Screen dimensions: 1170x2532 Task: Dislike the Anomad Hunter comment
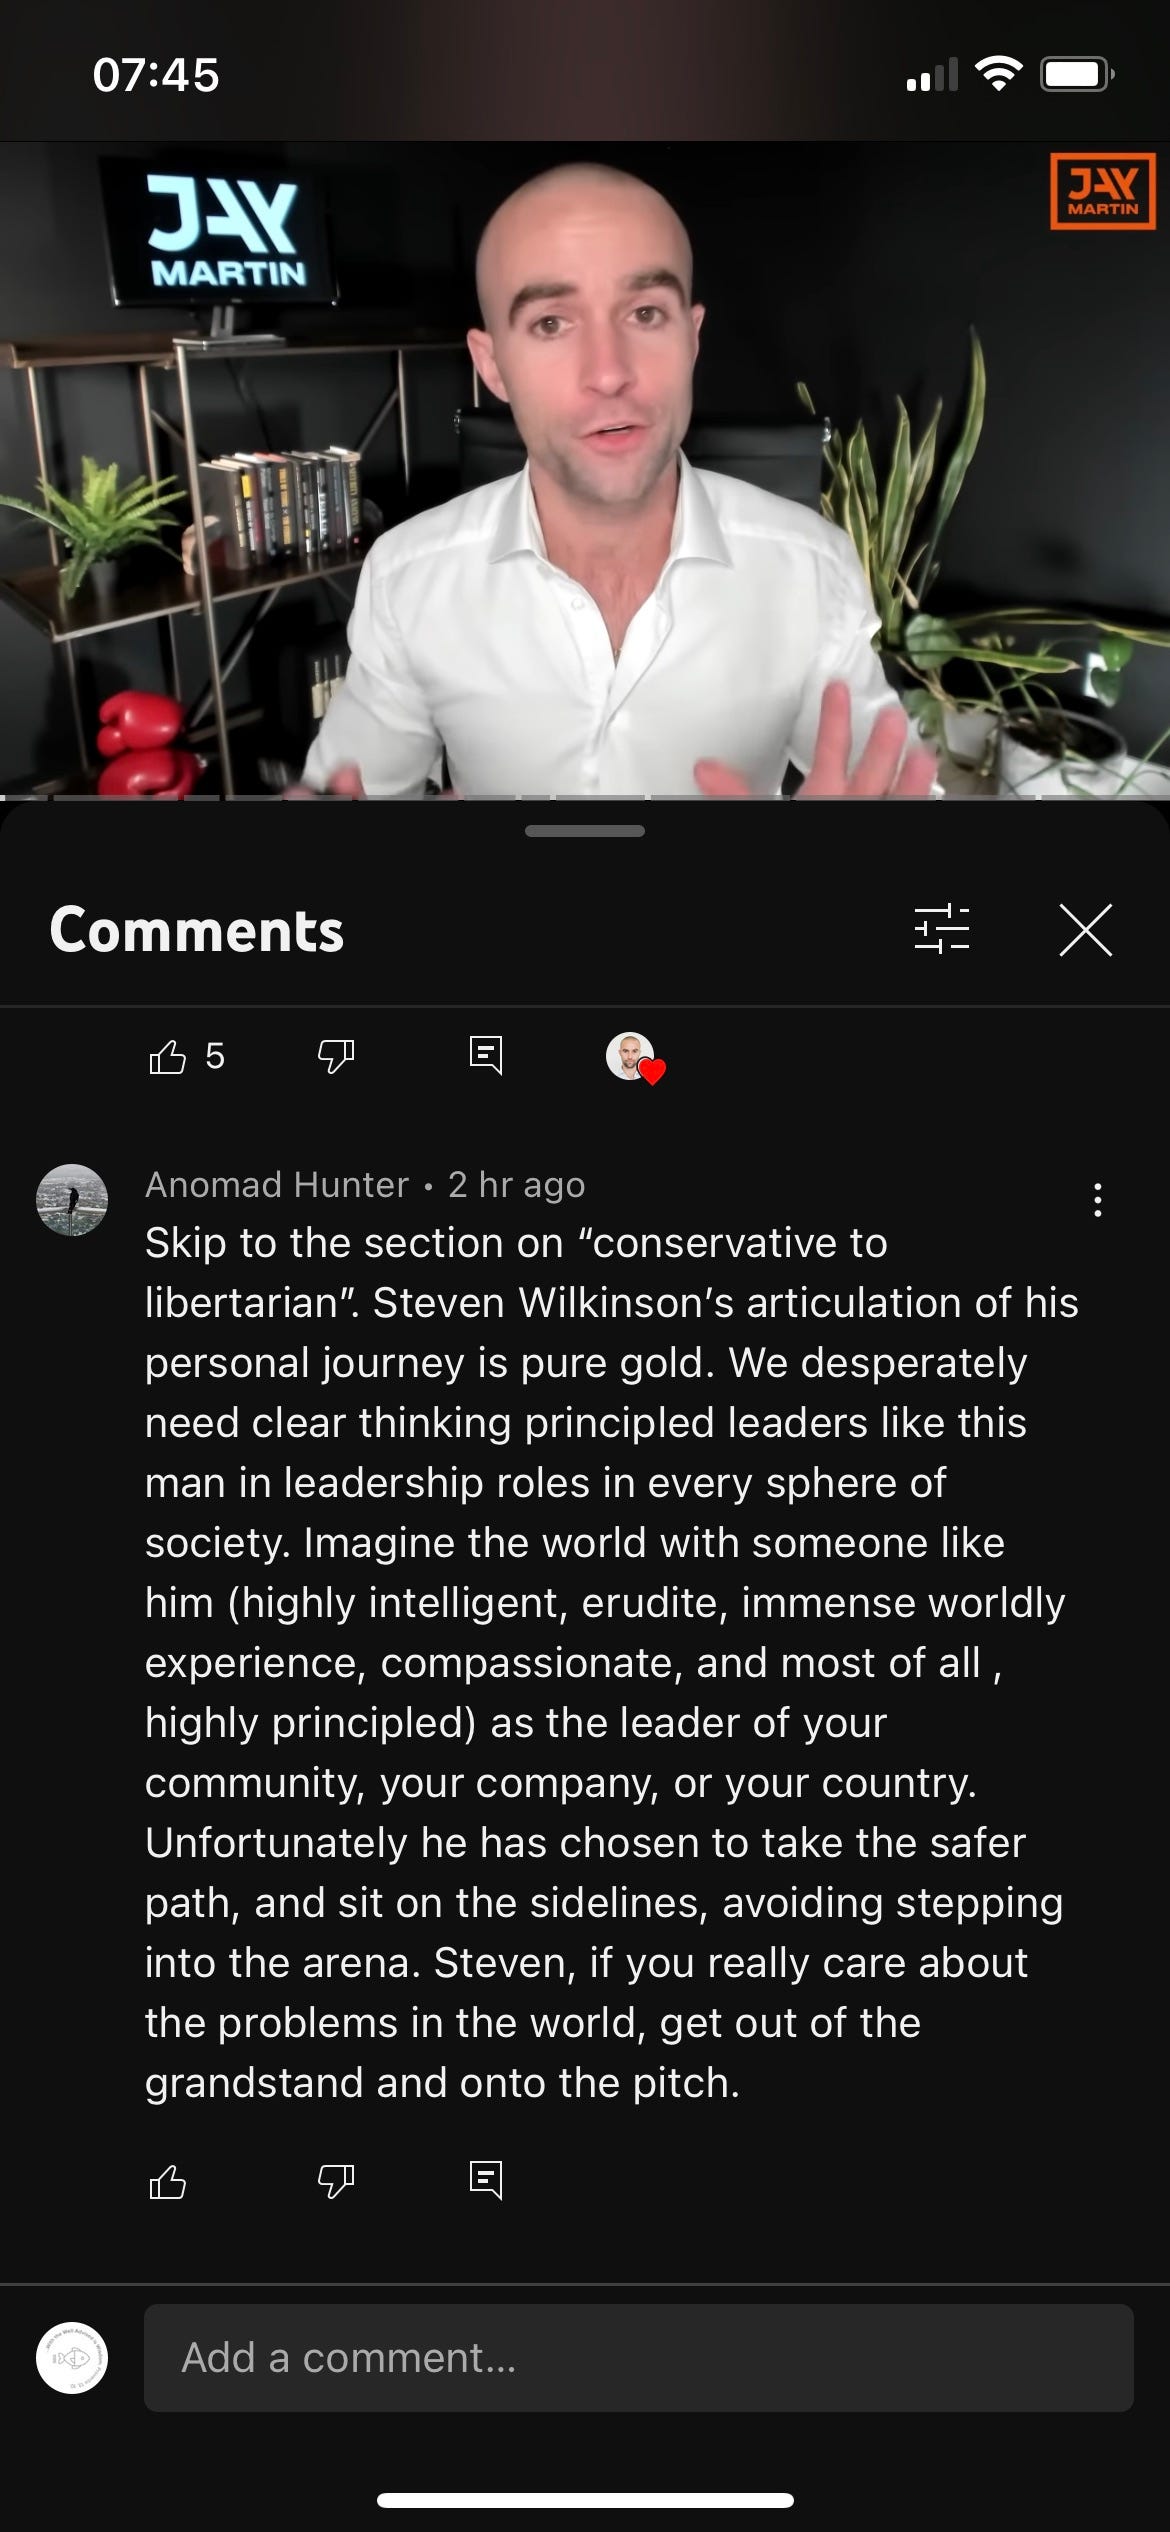pos(336,2180)
